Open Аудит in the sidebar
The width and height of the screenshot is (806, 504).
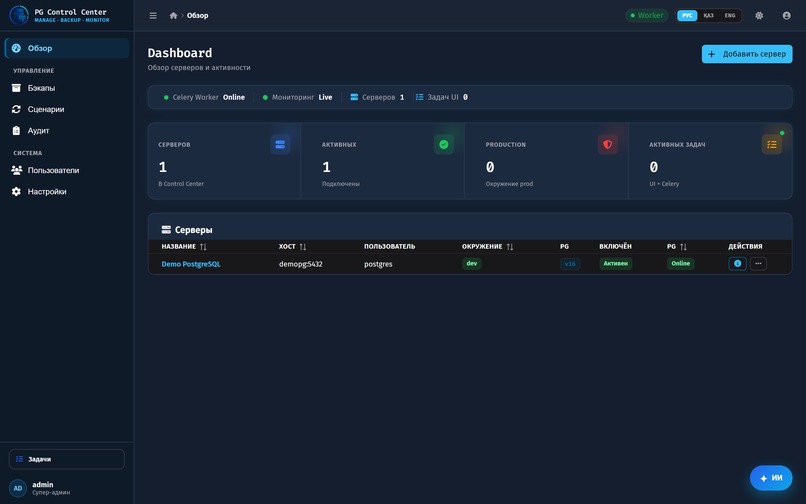tap(67, 131)
